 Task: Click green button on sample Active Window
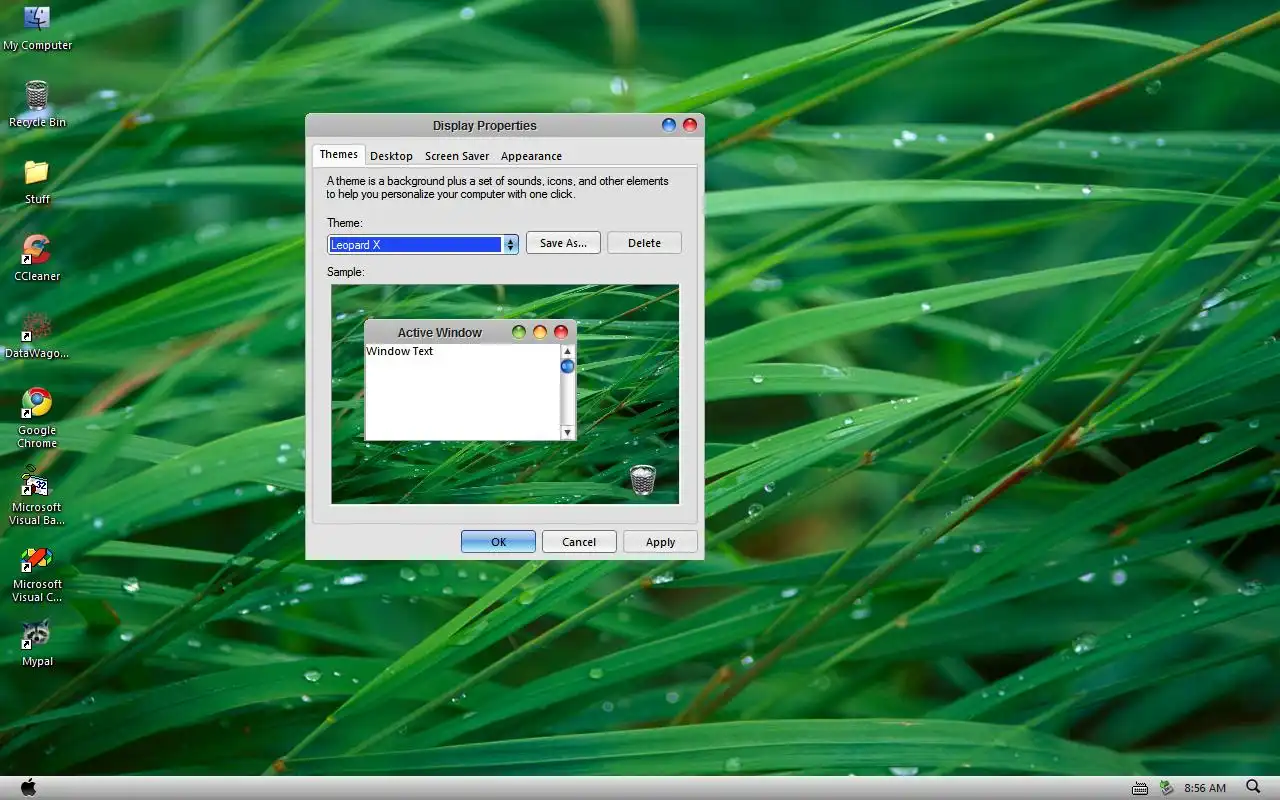point(519,332)
